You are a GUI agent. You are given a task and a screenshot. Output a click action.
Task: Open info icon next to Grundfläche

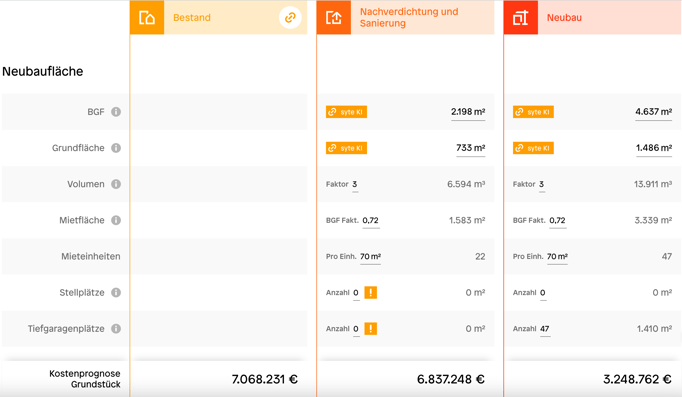pyautogui.click(x=116, y=148)
